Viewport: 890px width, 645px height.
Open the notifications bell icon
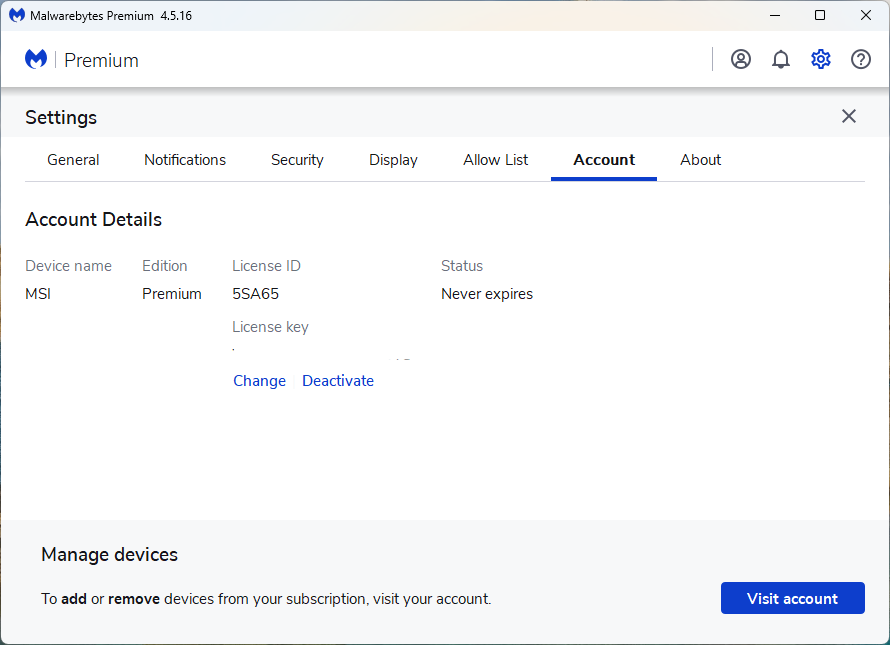[x=780, y=59]
